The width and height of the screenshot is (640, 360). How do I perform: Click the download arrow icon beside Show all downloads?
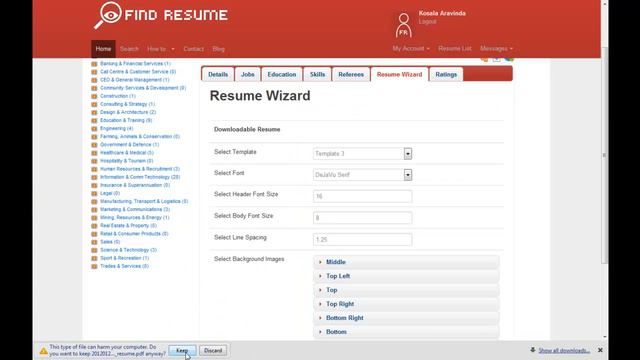click(x=533, y=350)
